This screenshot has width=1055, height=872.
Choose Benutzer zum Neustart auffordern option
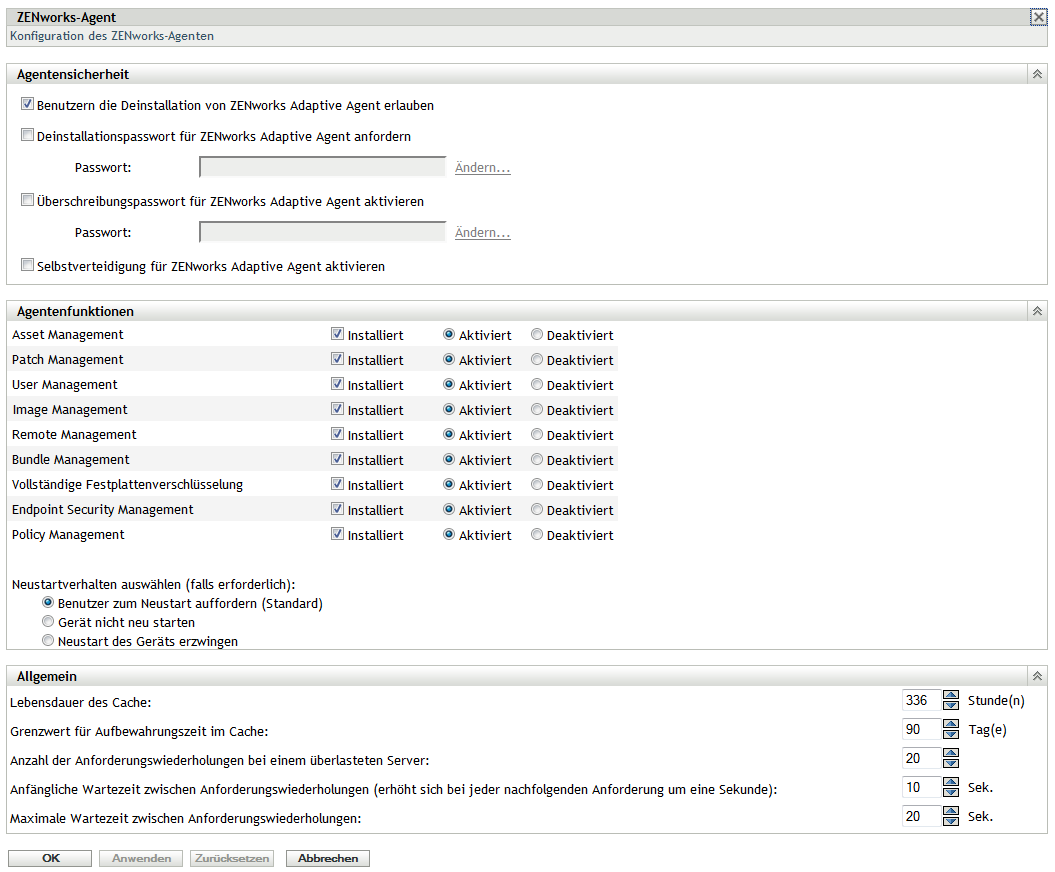tap(48, 602)
